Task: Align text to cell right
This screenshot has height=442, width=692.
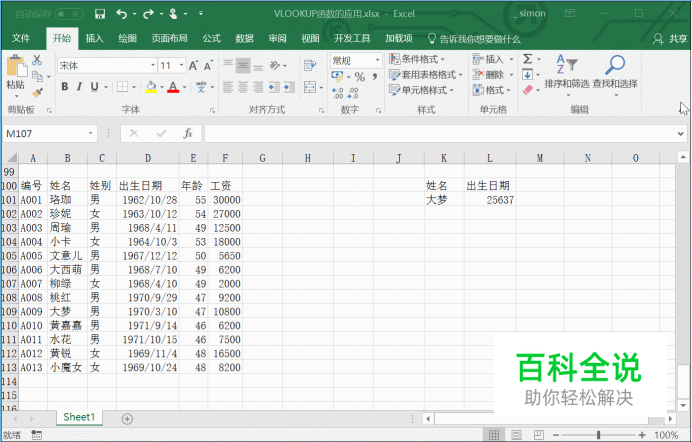Action: 258,87
